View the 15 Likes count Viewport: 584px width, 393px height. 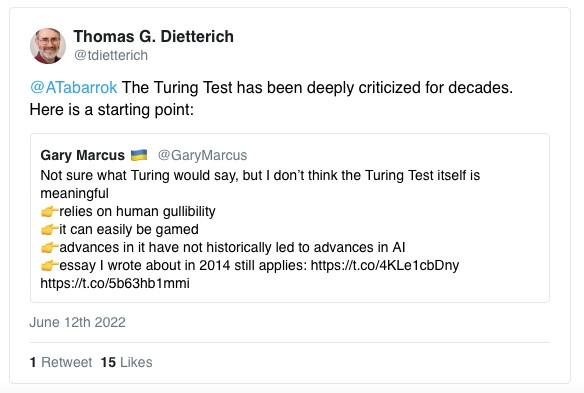click(127, 362)
